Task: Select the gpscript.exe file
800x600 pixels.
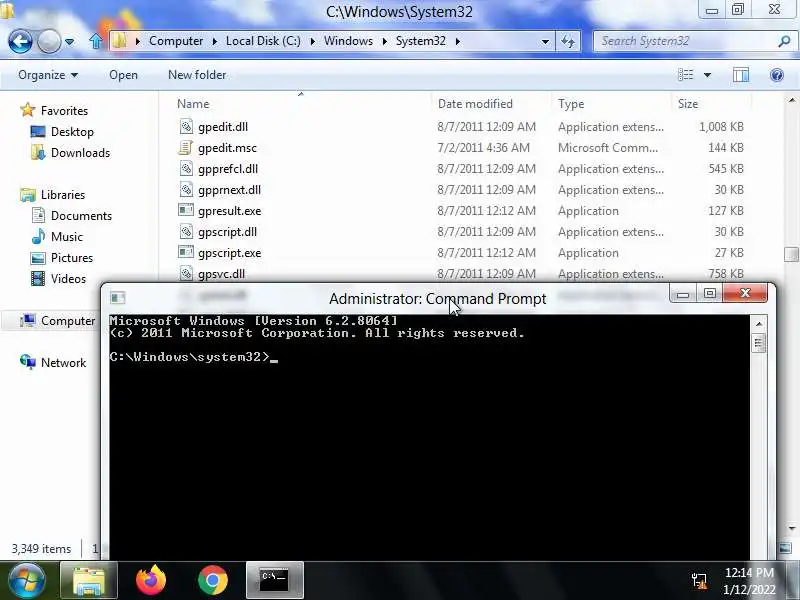Action: tap(229, 253)
